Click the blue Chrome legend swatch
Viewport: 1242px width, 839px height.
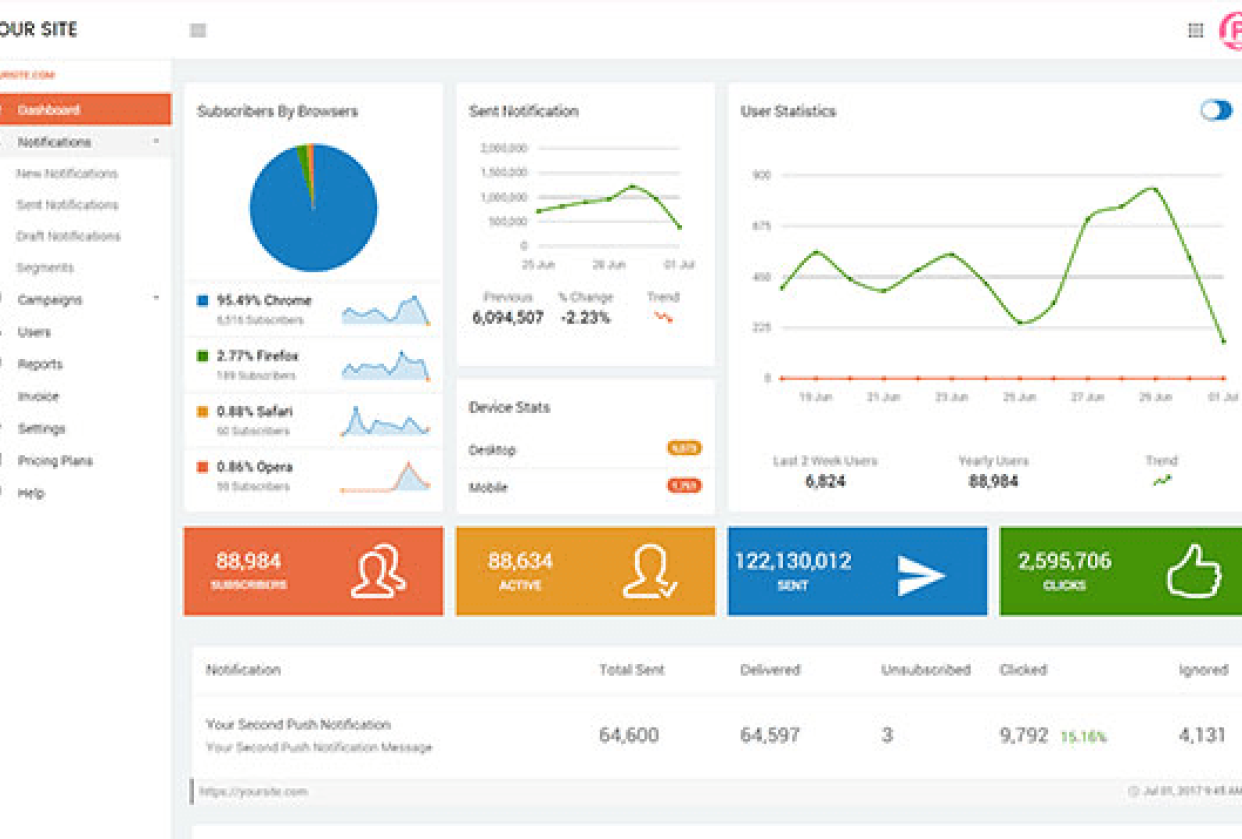[x=203, y=300]
